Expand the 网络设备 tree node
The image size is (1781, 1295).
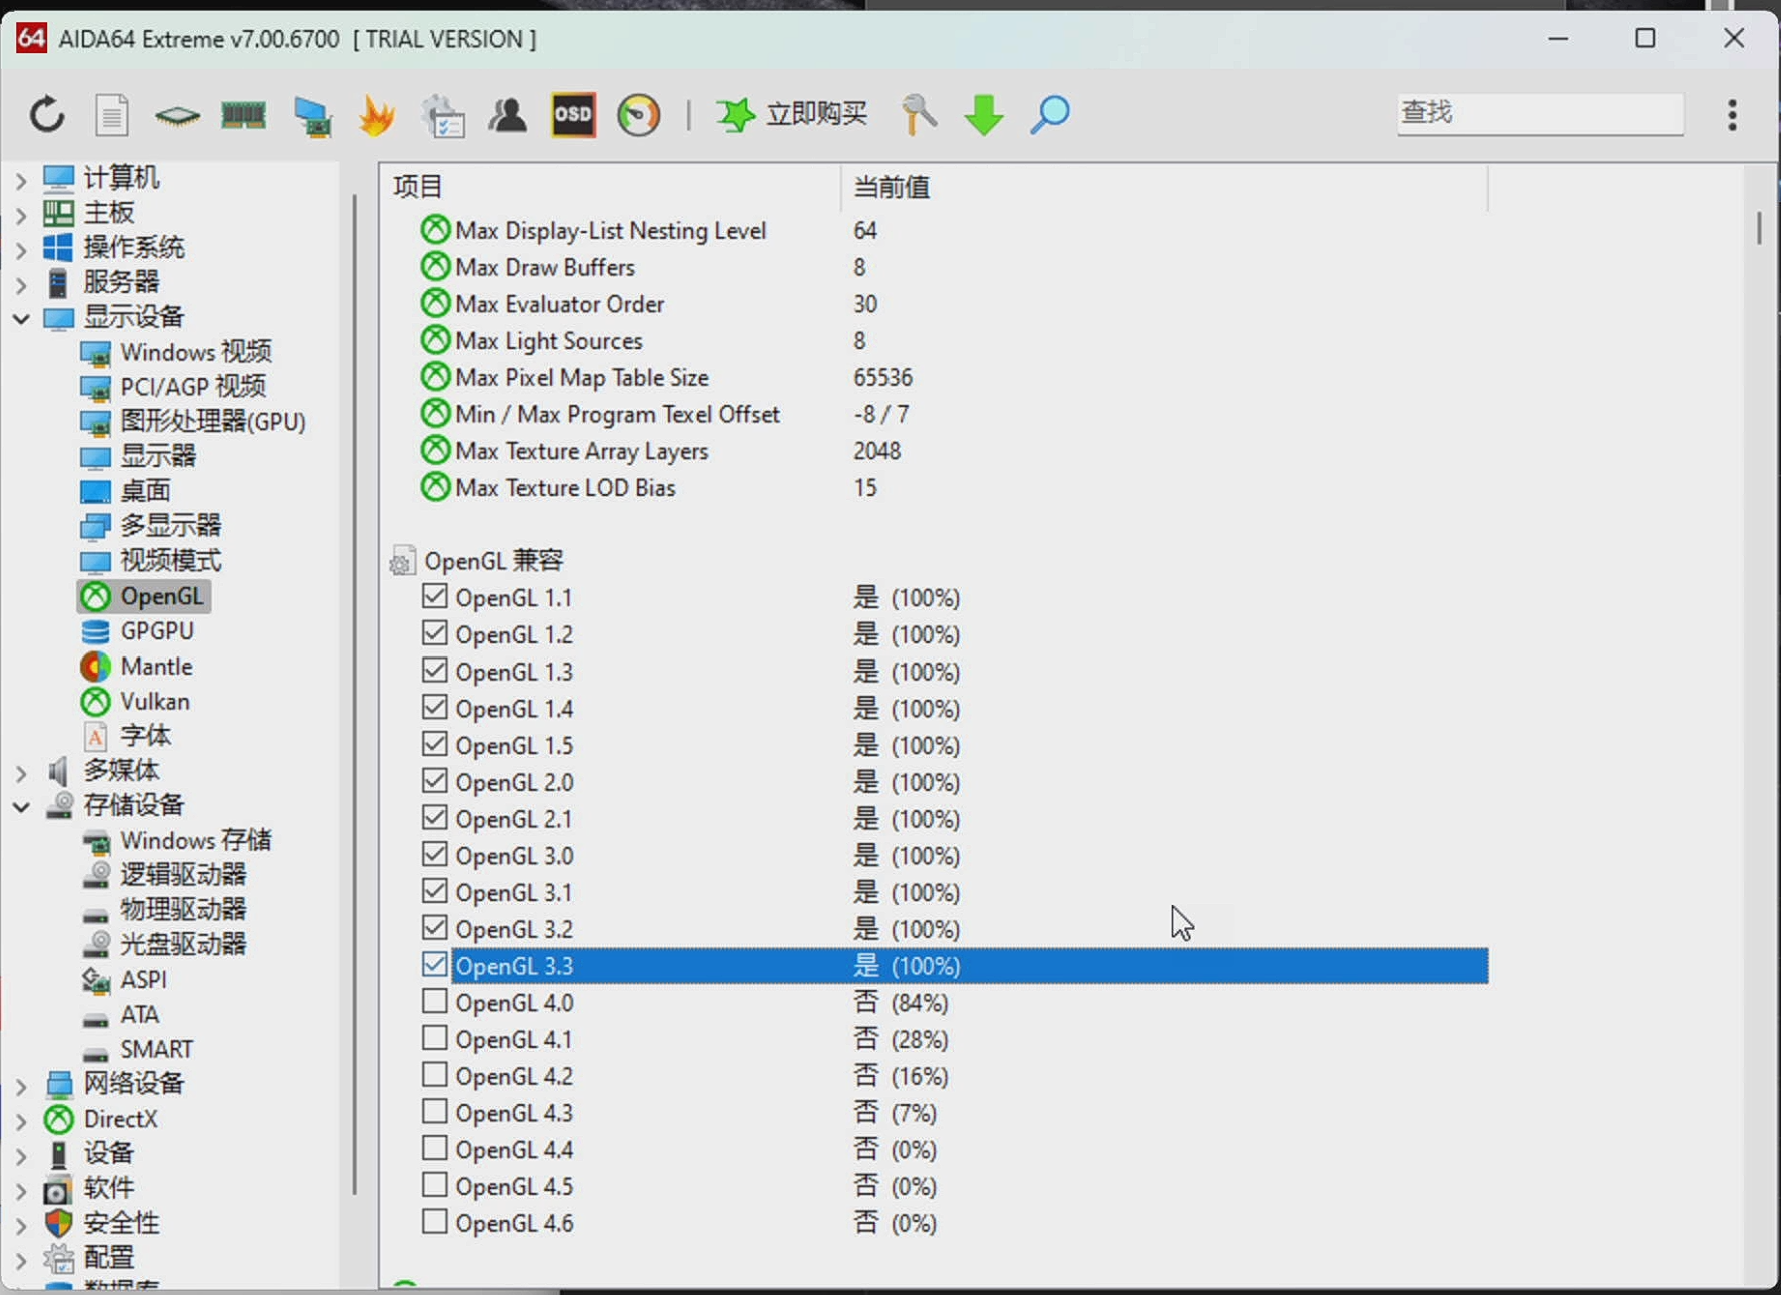coord(21,1086)
